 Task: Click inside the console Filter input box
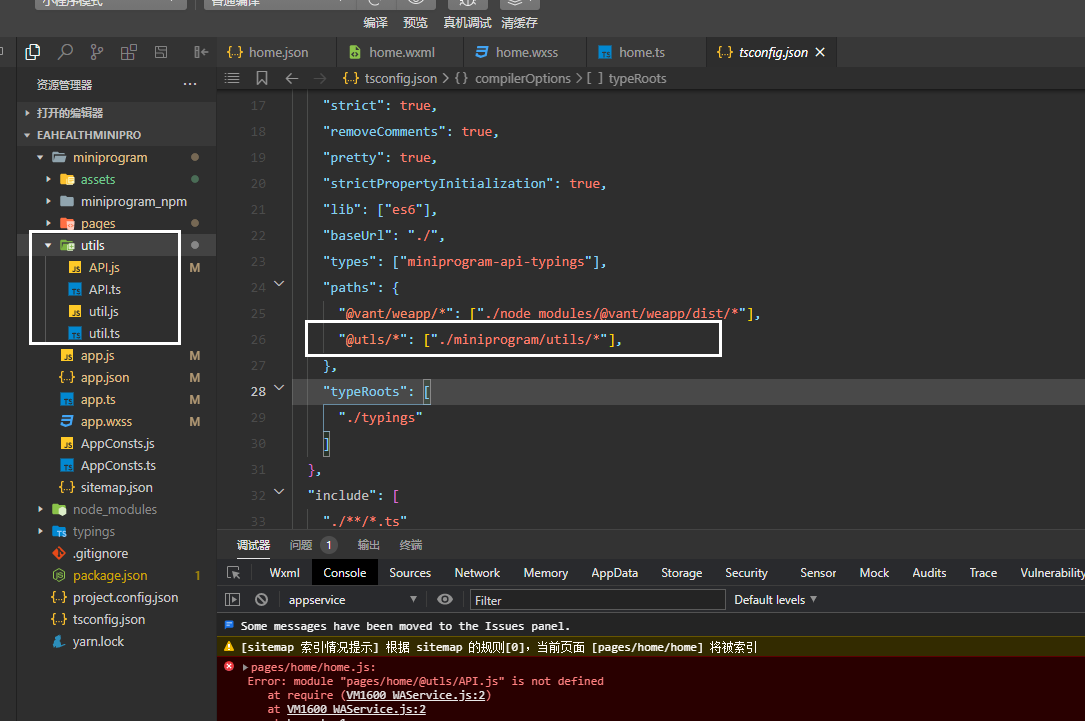click(x=597, y=599)
